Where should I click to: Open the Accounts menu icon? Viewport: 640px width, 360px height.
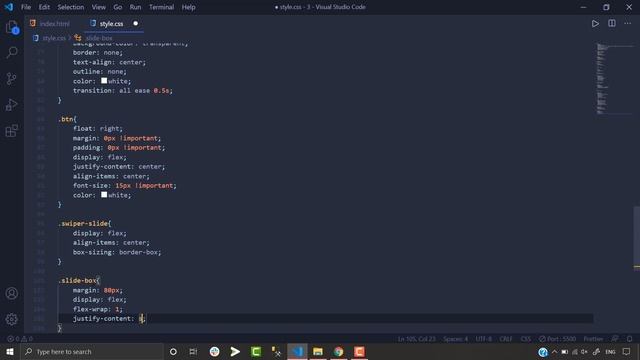click(12, 293)
